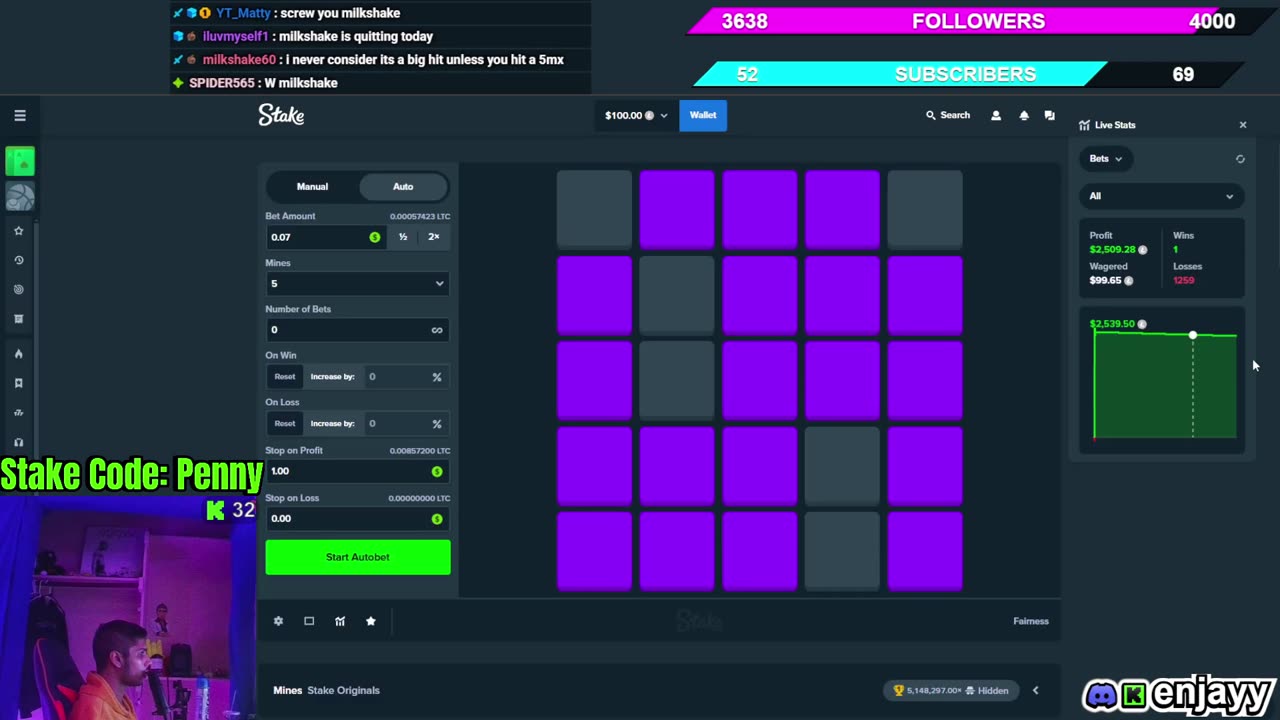Open Live Support headset icon in sidebar
Viewport: 1280px width, 720px height.
coord(18,442)
